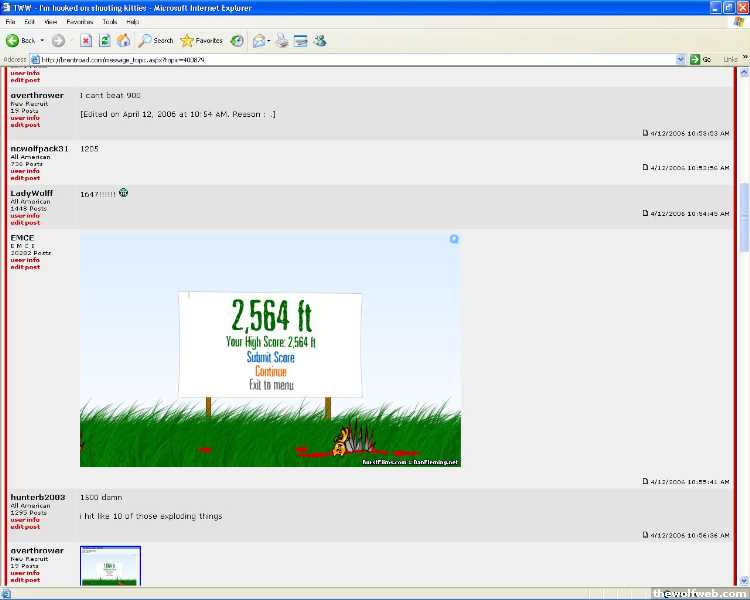Open overthrower's small screenshot thumbnail
Screen dimensions: 750x600
(x=110, y=565)
